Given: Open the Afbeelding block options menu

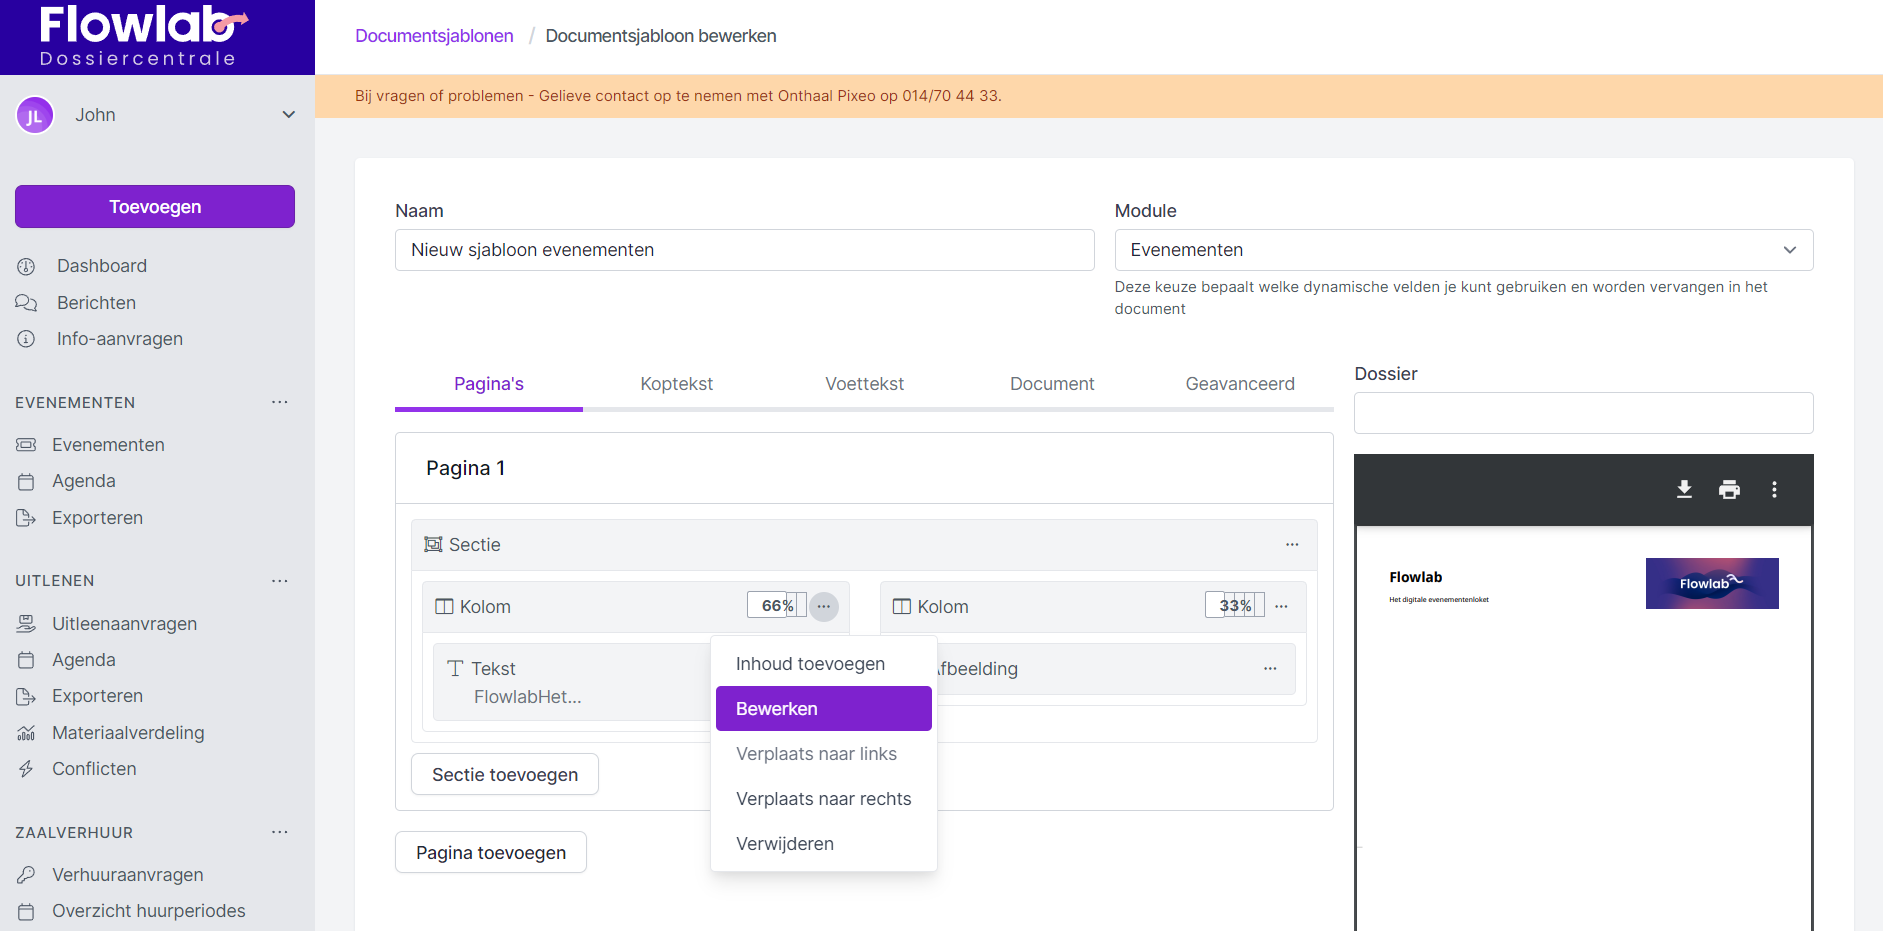Looking at the screenshot, I should click(x=1270, y=669).
